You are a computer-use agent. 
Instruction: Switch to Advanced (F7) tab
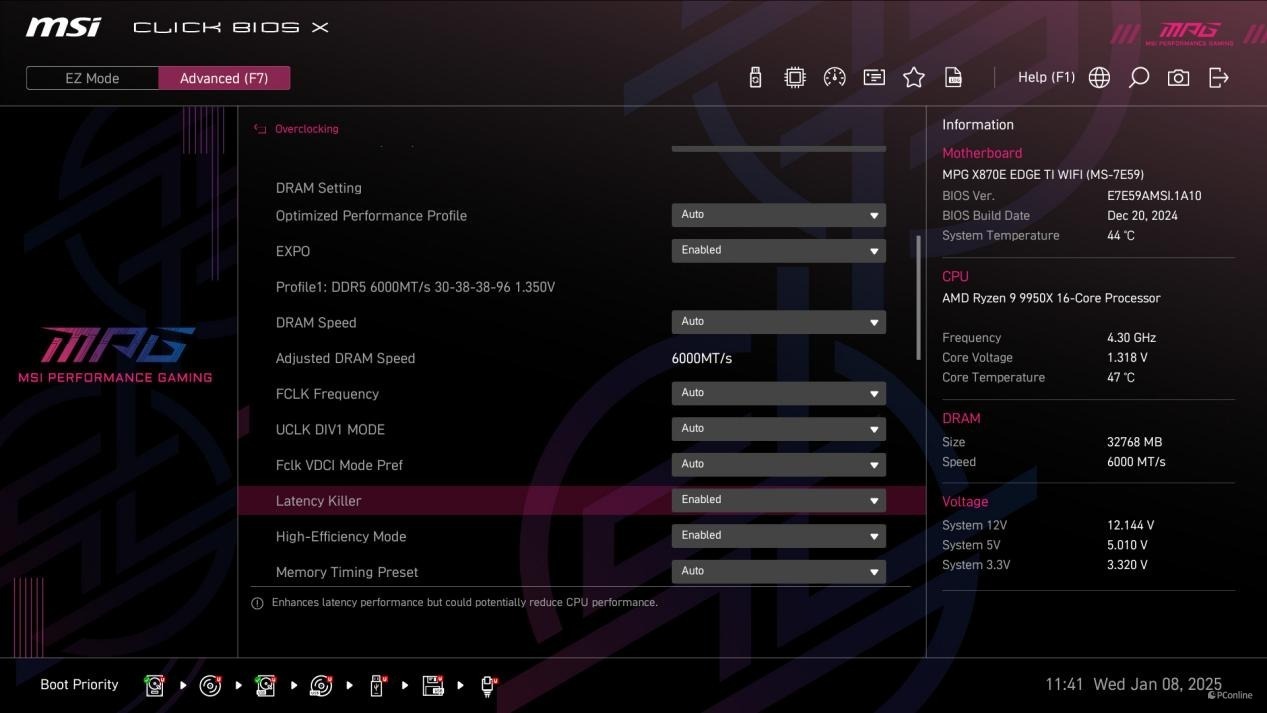pos(224,78)
